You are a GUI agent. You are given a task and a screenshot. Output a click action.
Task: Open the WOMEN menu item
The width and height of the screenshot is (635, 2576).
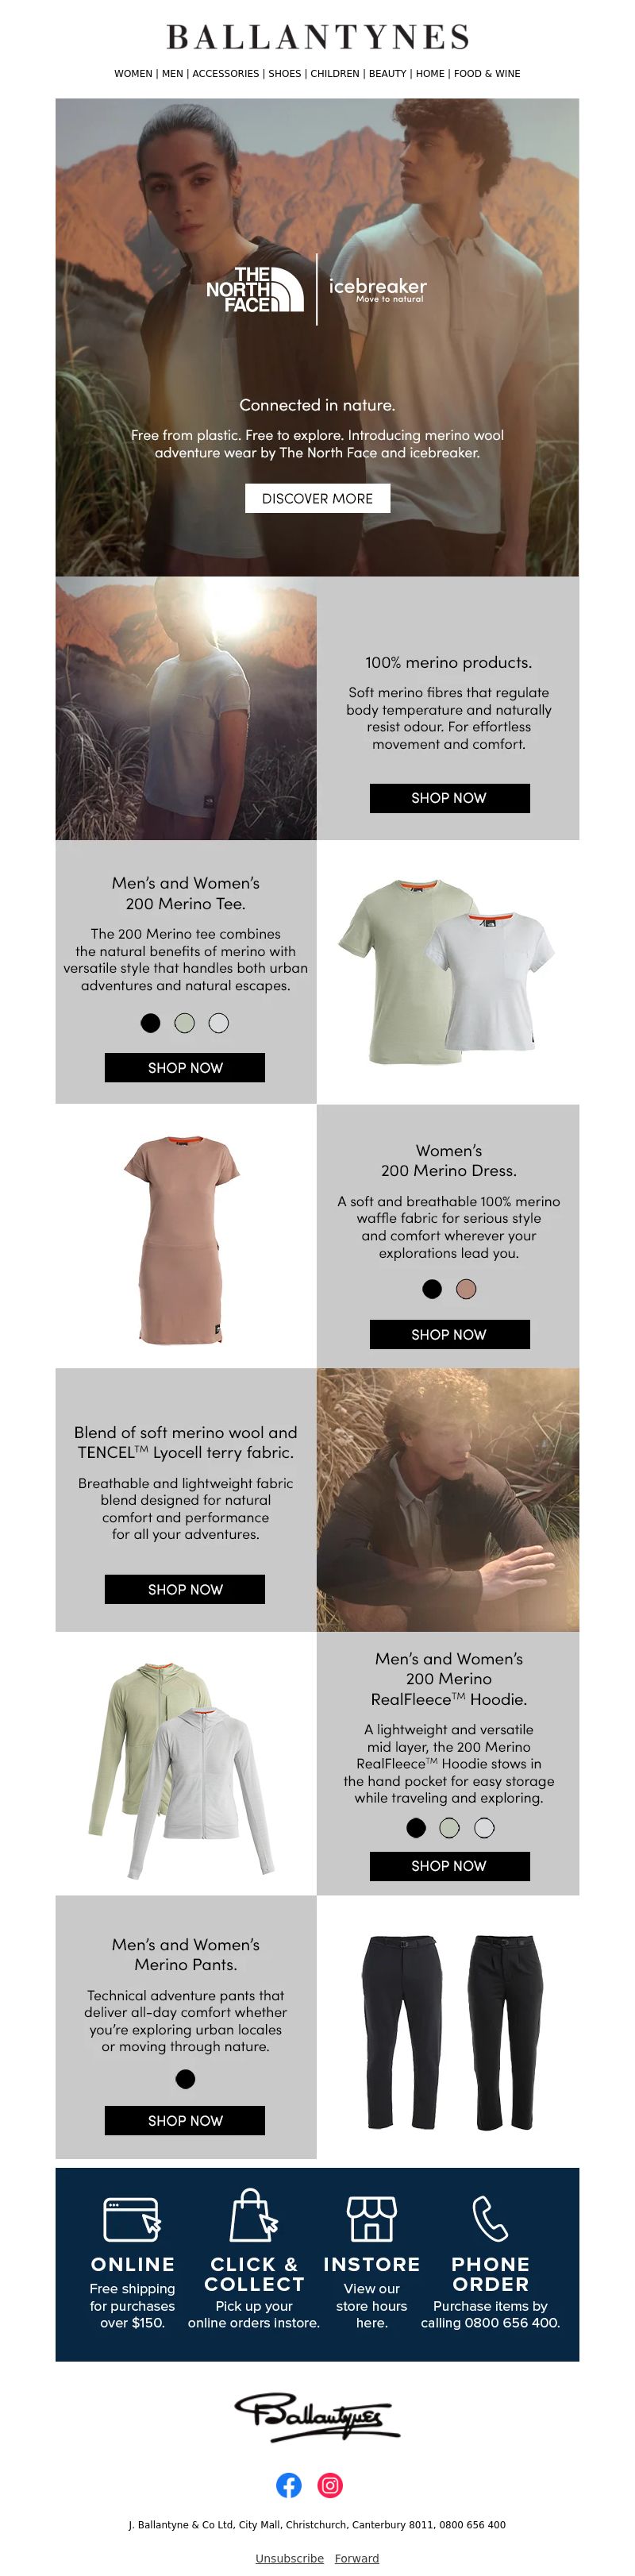[x=133, y=74]
